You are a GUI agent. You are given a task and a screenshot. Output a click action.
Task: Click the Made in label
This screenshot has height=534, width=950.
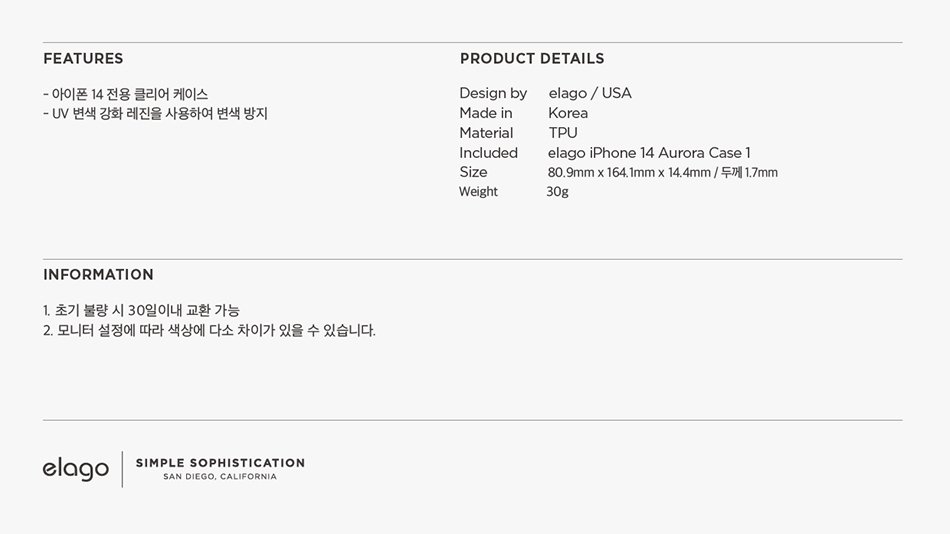486,113
